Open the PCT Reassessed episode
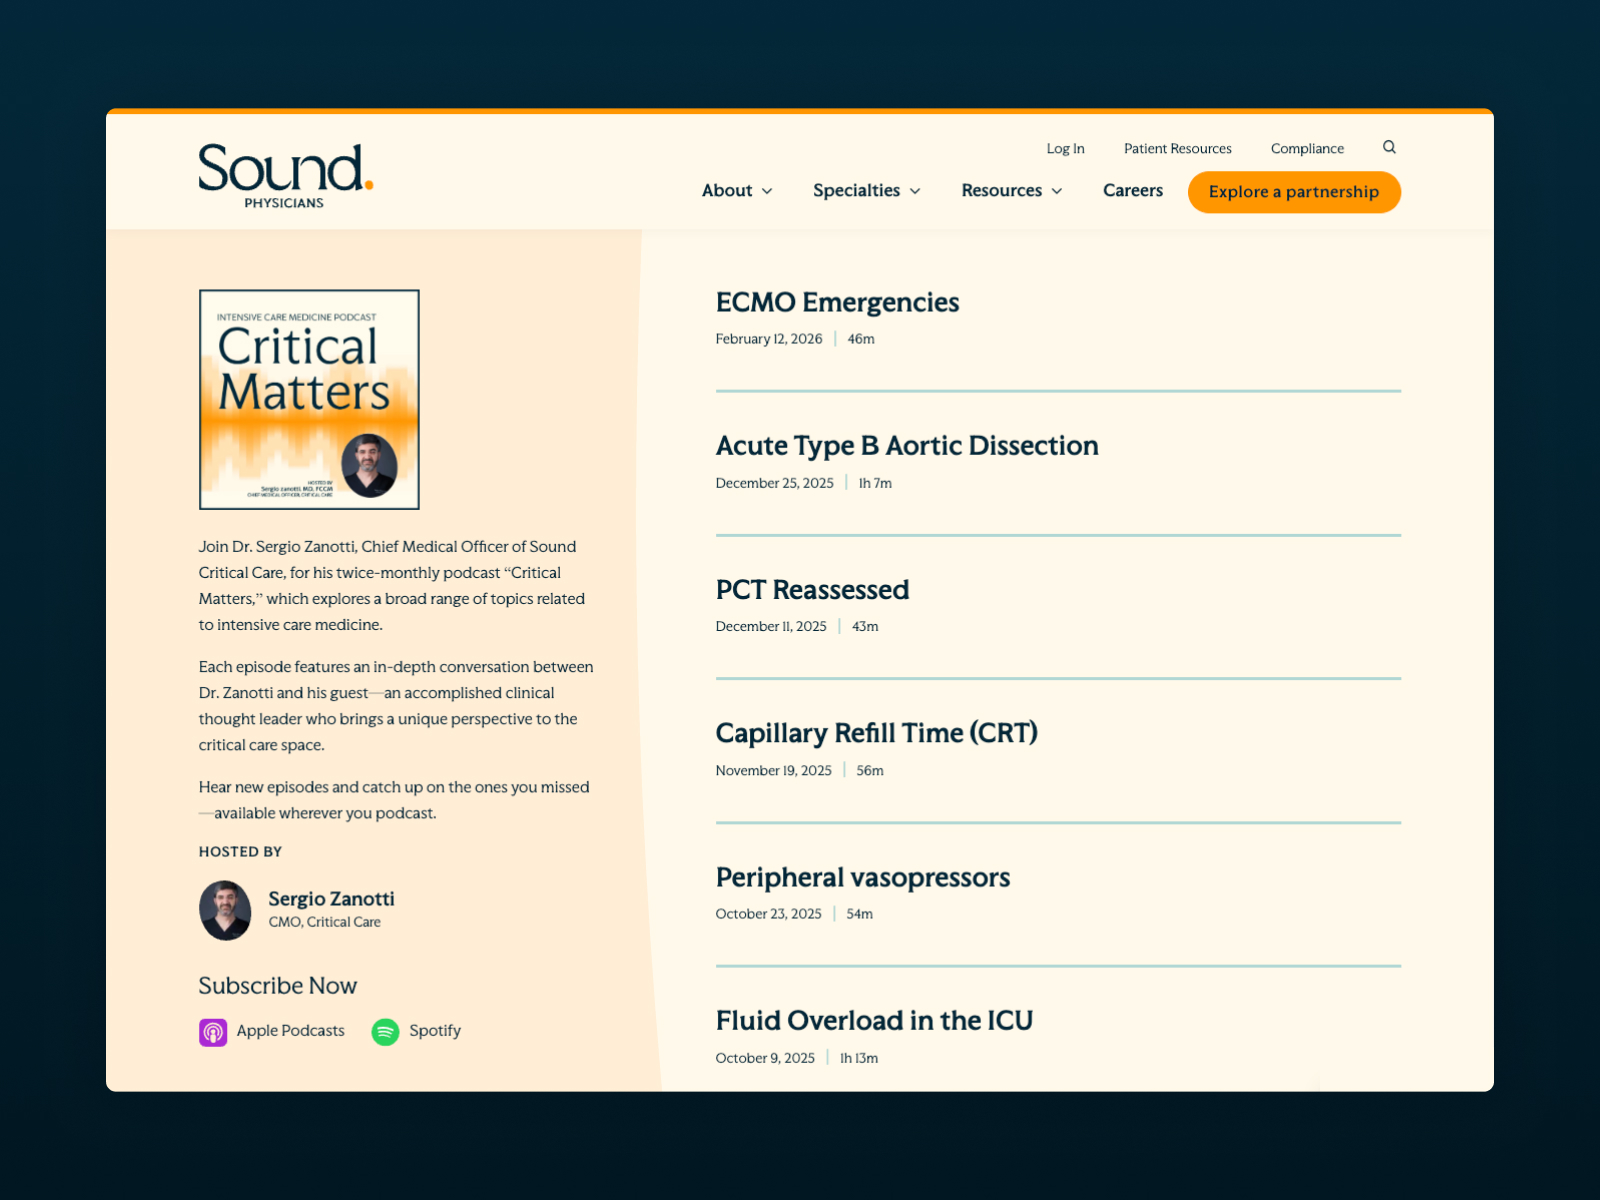Image resolution: width=1600 pixels, height=1200 pixels. [x=812, y=590]
